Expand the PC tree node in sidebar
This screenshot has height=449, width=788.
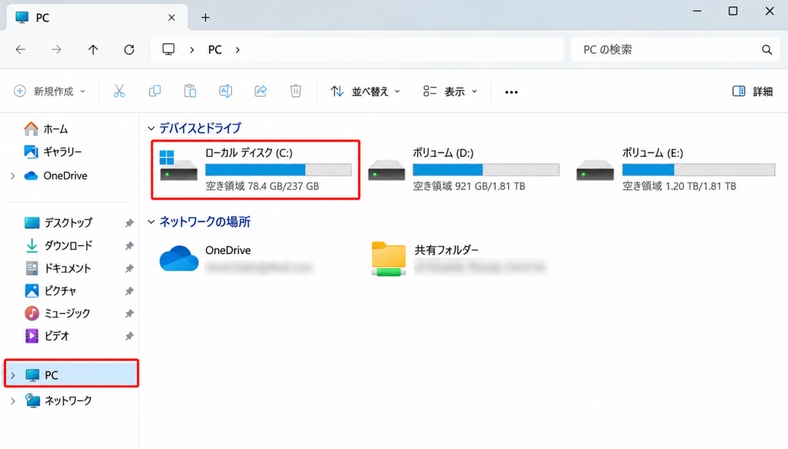tap(13, 375)
